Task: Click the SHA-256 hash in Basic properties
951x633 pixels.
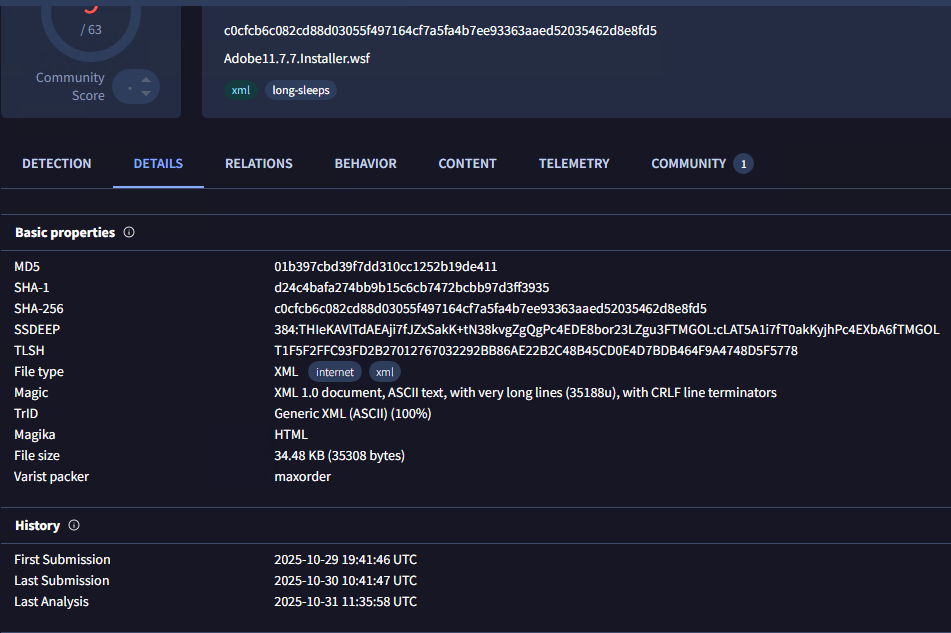Action: [x=490, y=309]
